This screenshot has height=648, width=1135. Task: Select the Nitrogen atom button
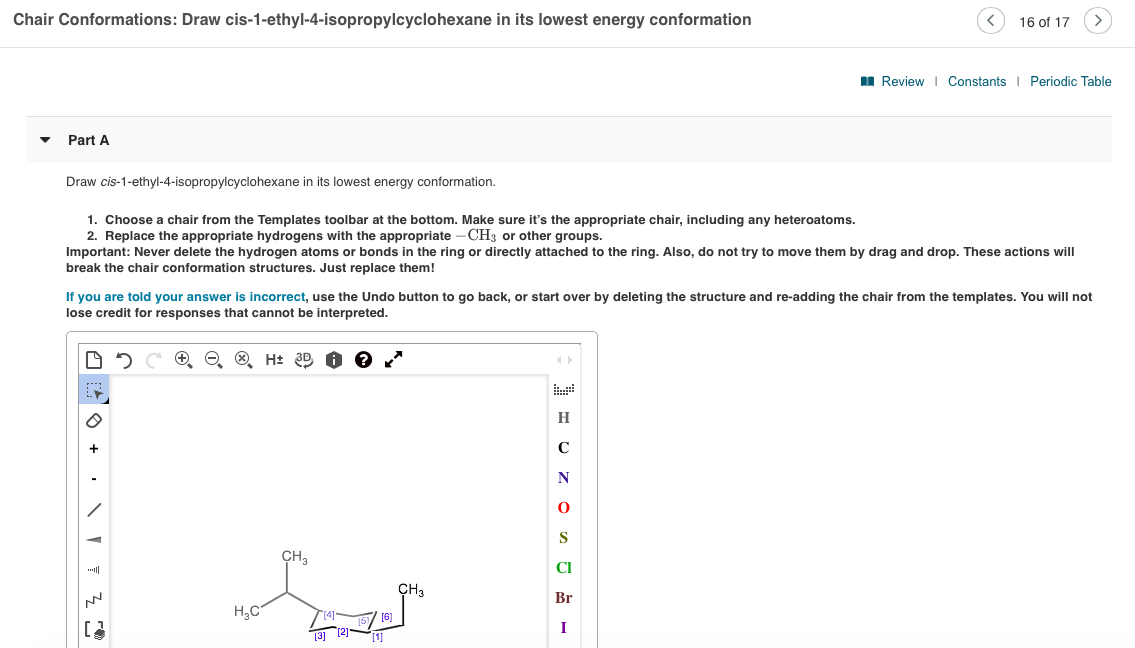pos(563,478)
